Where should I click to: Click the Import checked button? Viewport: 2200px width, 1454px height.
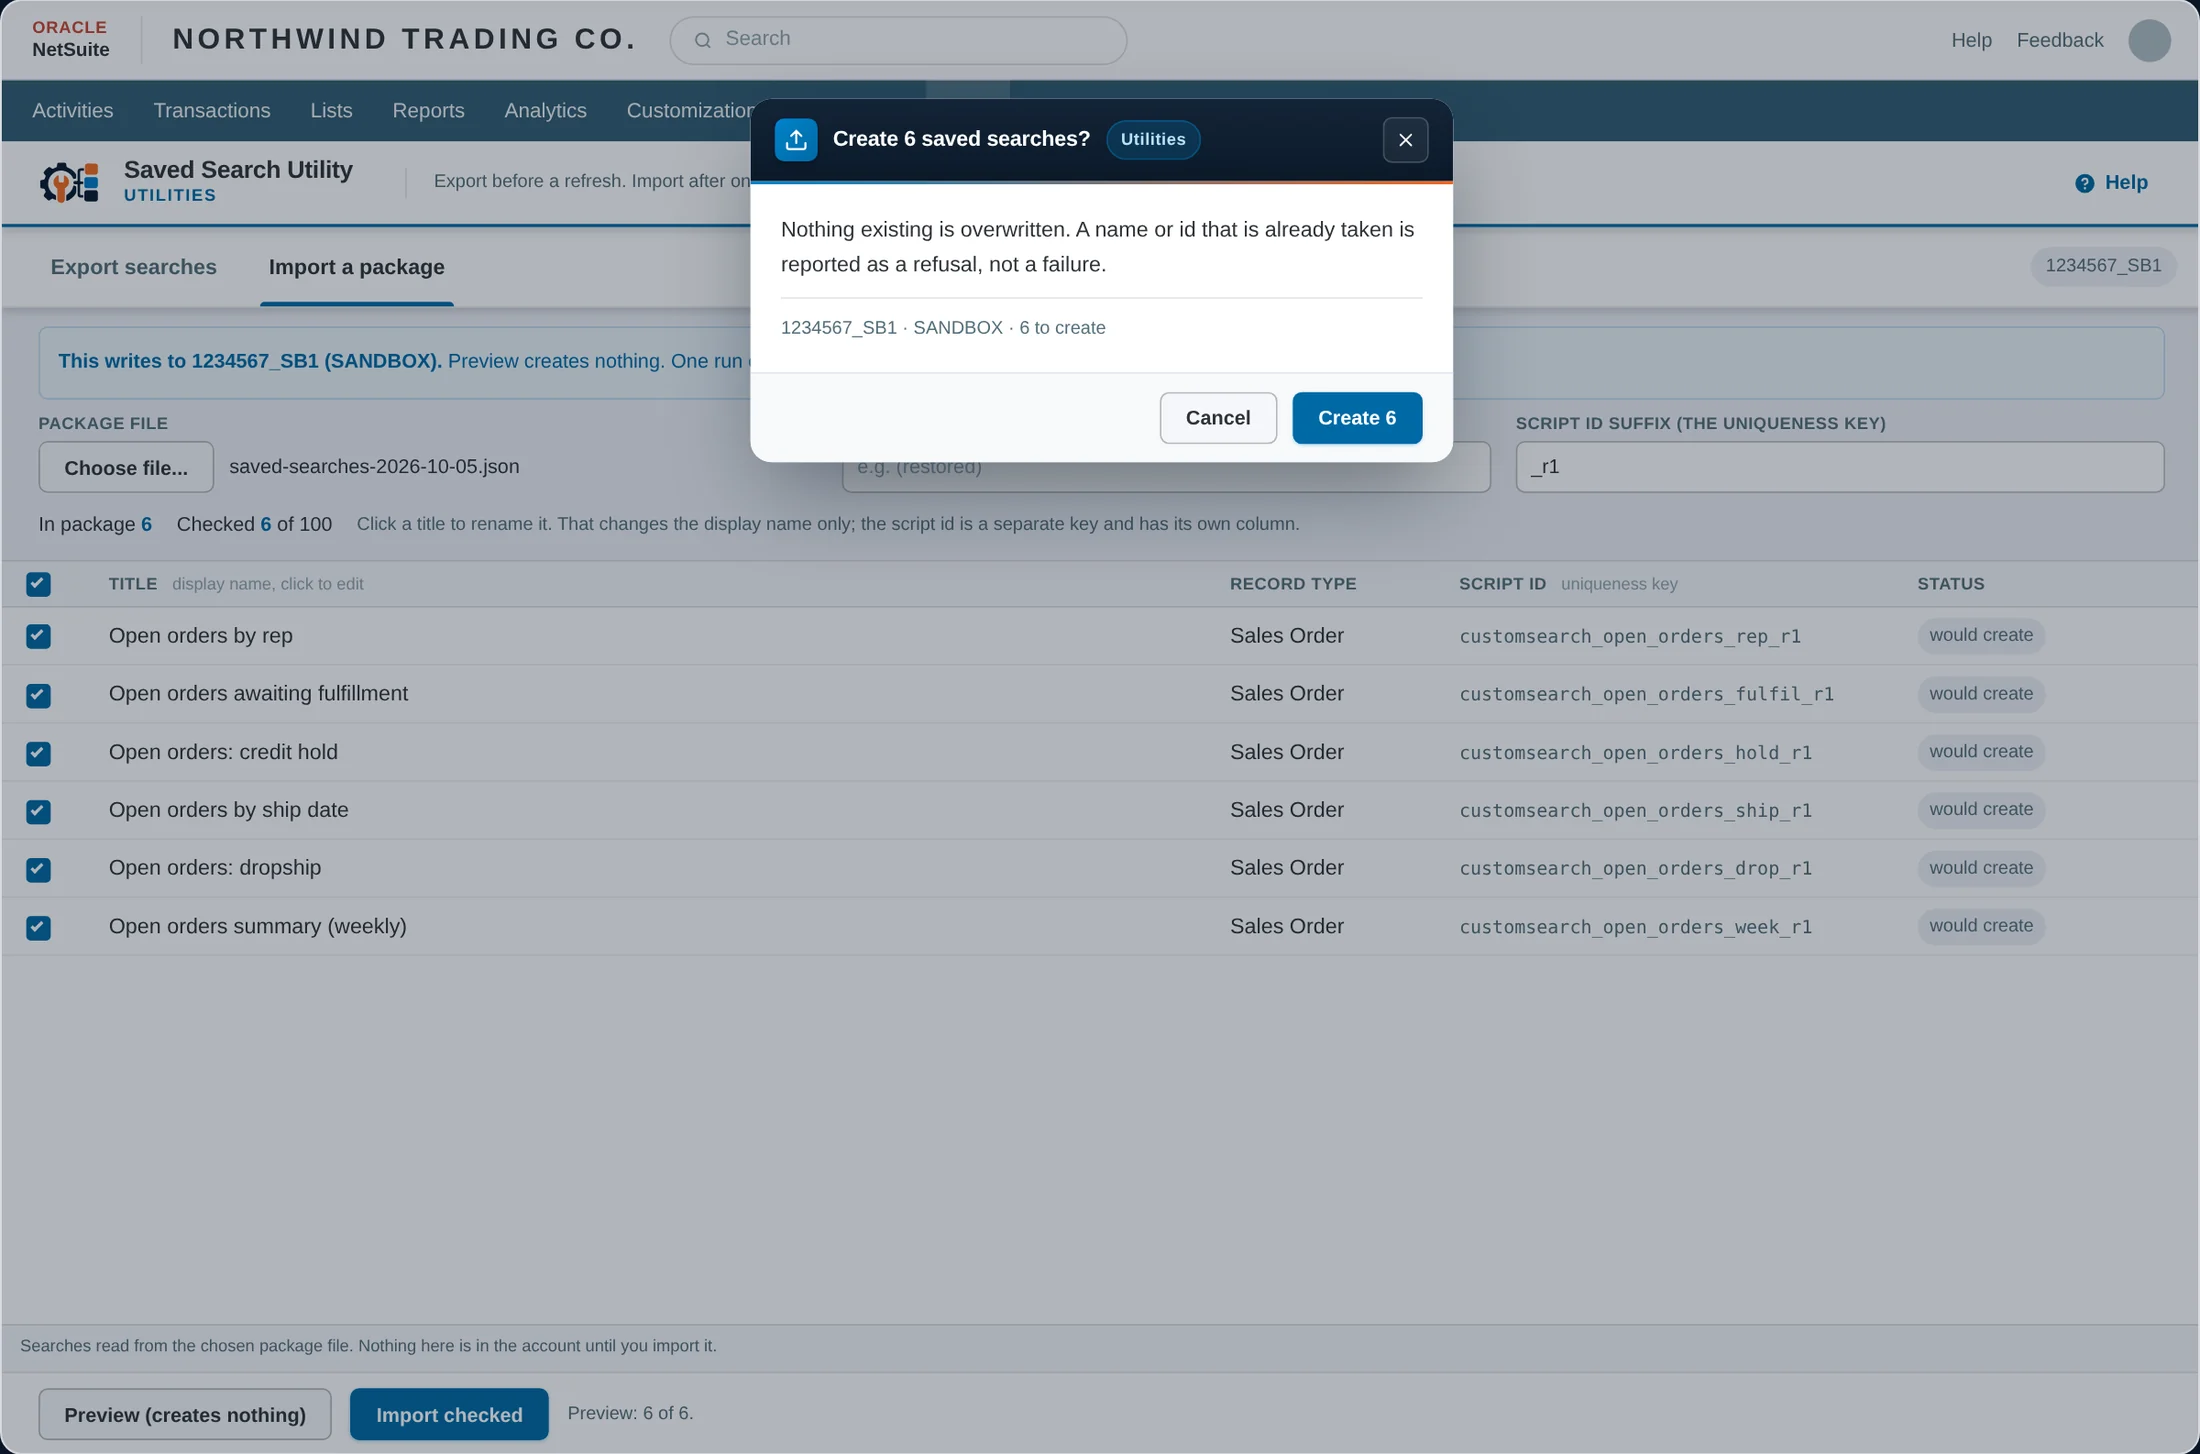tap(449, 1415)
